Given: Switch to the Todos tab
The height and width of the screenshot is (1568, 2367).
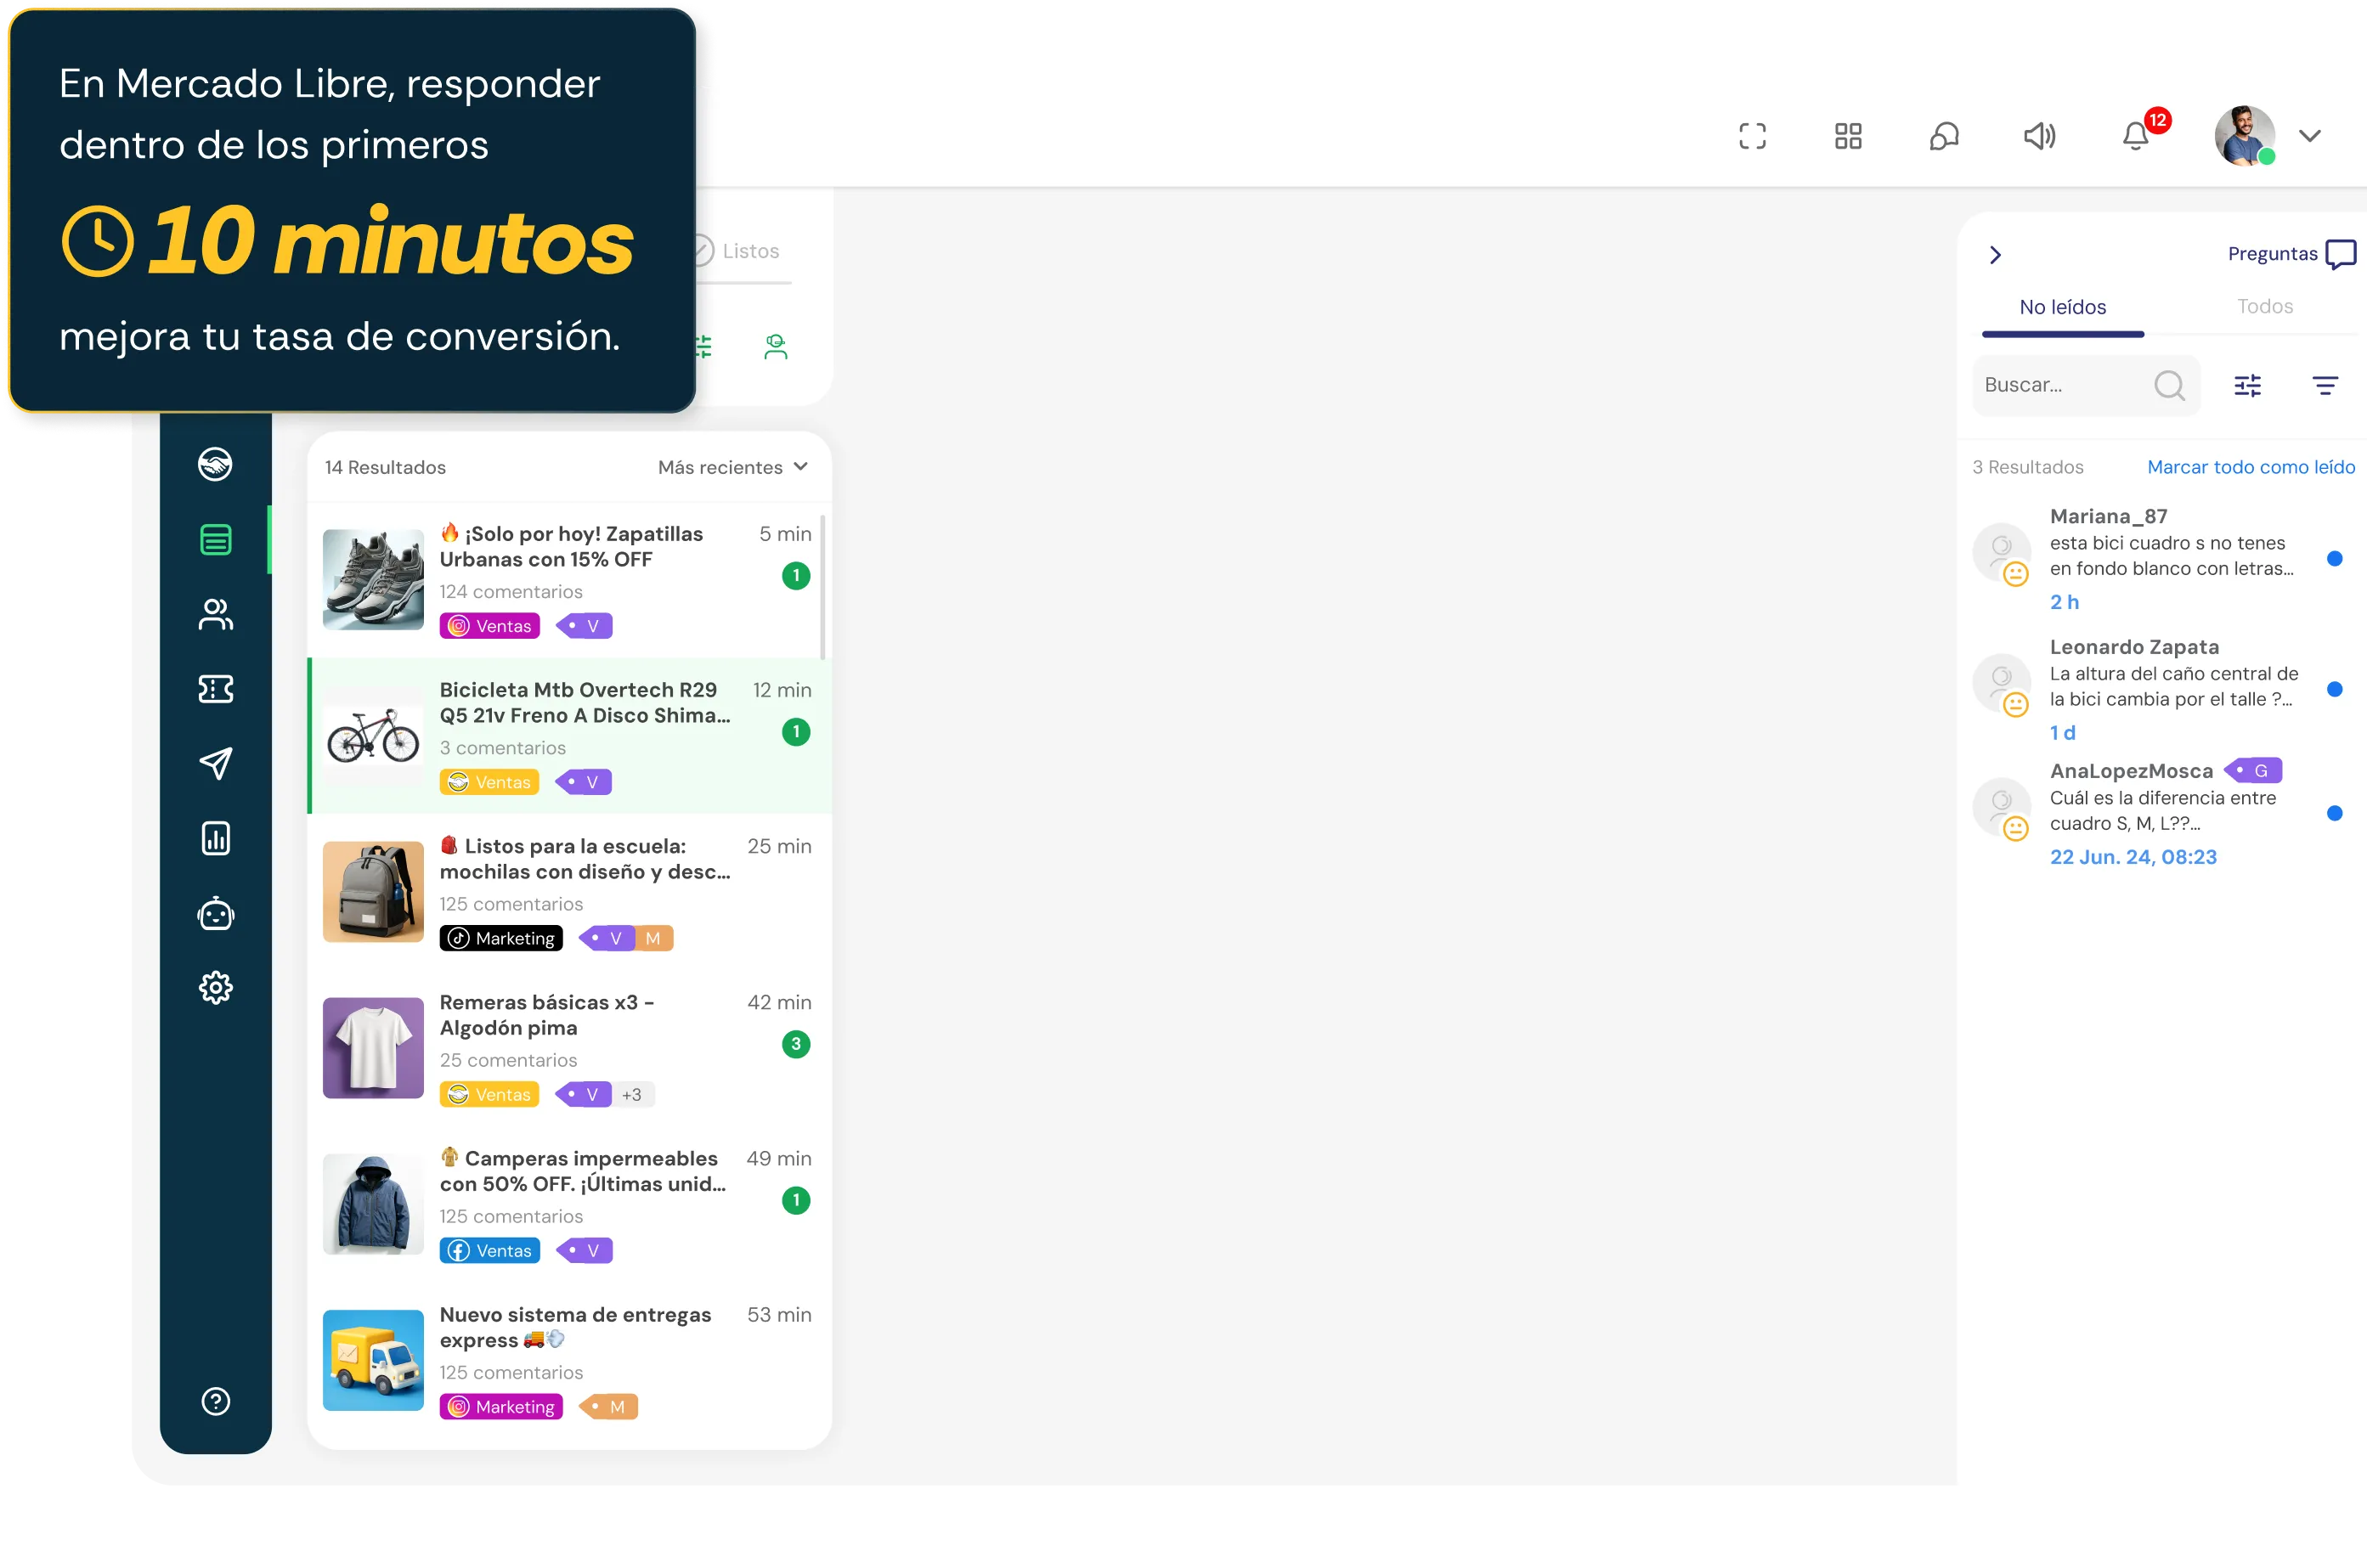Looking at the screenshot, I should tap(2264, 306).
